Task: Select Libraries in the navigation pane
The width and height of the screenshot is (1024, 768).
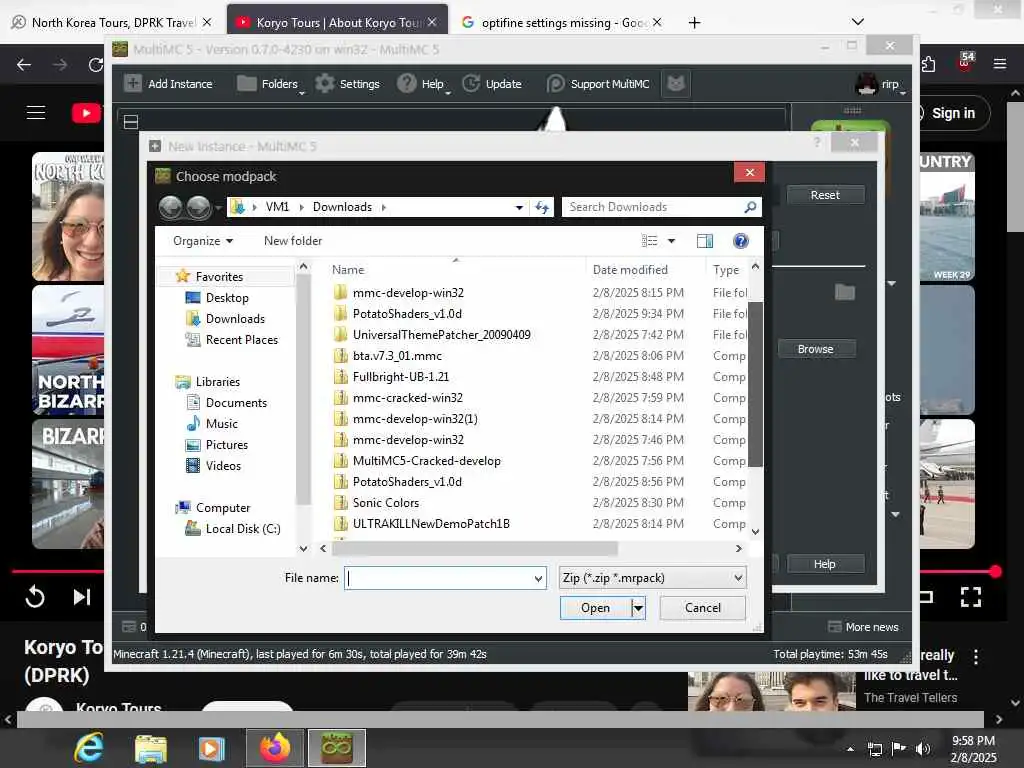Action: [x=217, y=382]
